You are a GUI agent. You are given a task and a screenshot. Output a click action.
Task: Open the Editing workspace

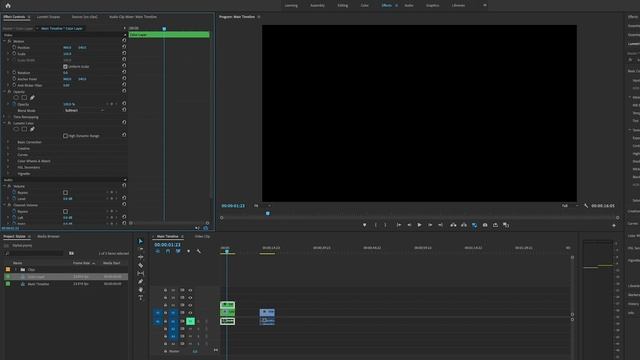[x=342, y=5]
